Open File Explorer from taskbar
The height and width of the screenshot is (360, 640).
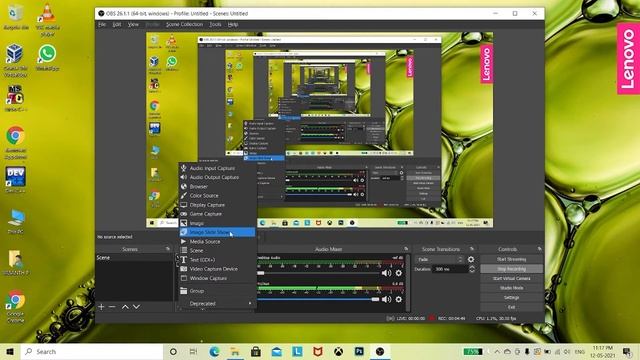coord(235,351)
